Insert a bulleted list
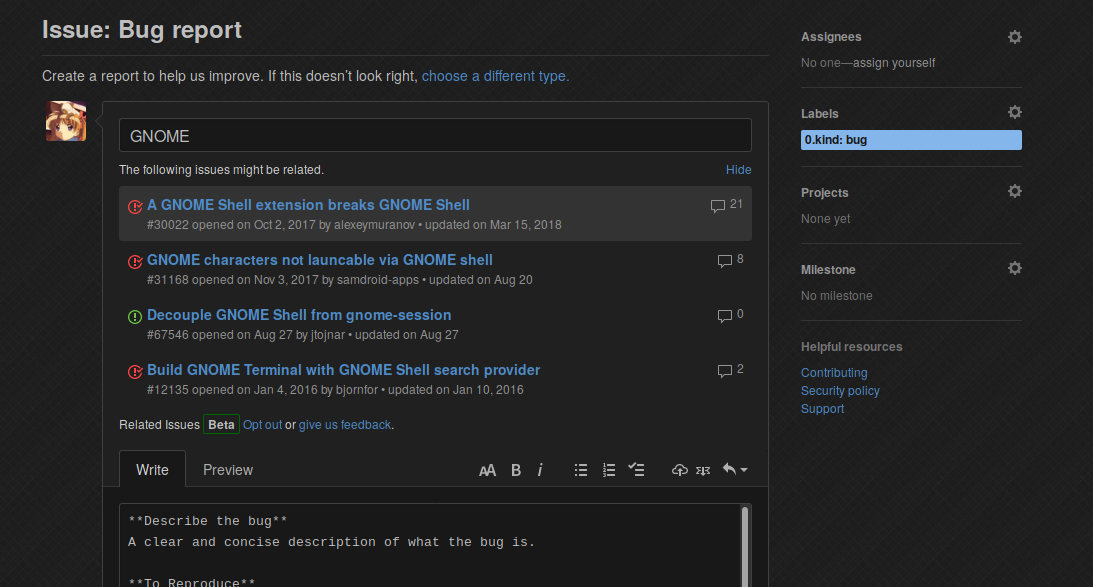The image size is (1093, 587). [x=580, y=470]
